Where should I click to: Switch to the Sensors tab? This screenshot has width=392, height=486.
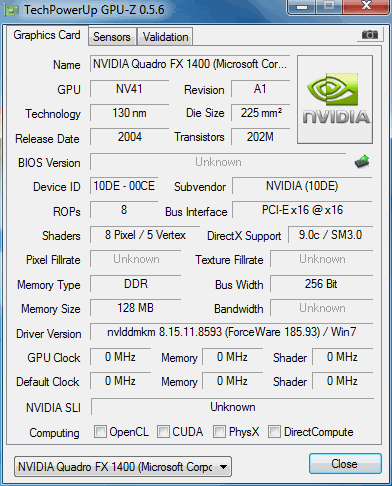[112, 37]
